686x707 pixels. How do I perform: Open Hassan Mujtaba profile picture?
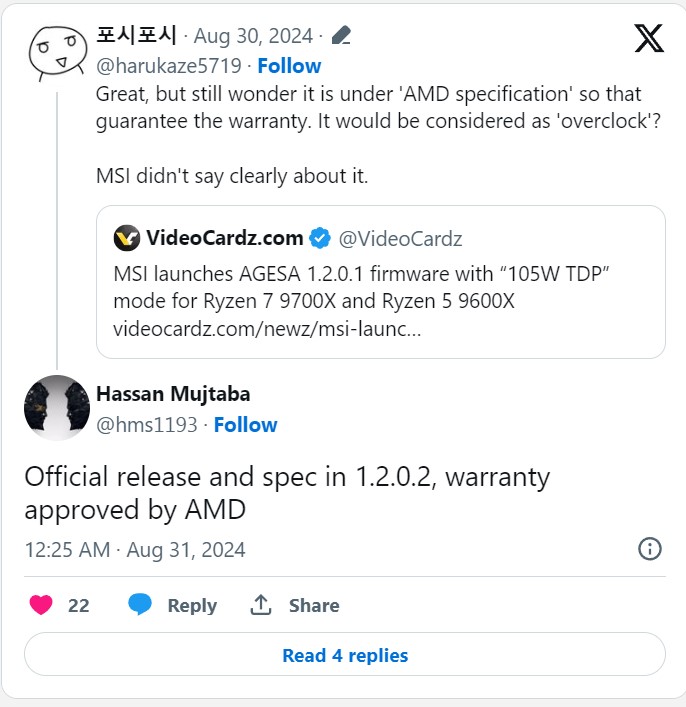tap(57, 408)
